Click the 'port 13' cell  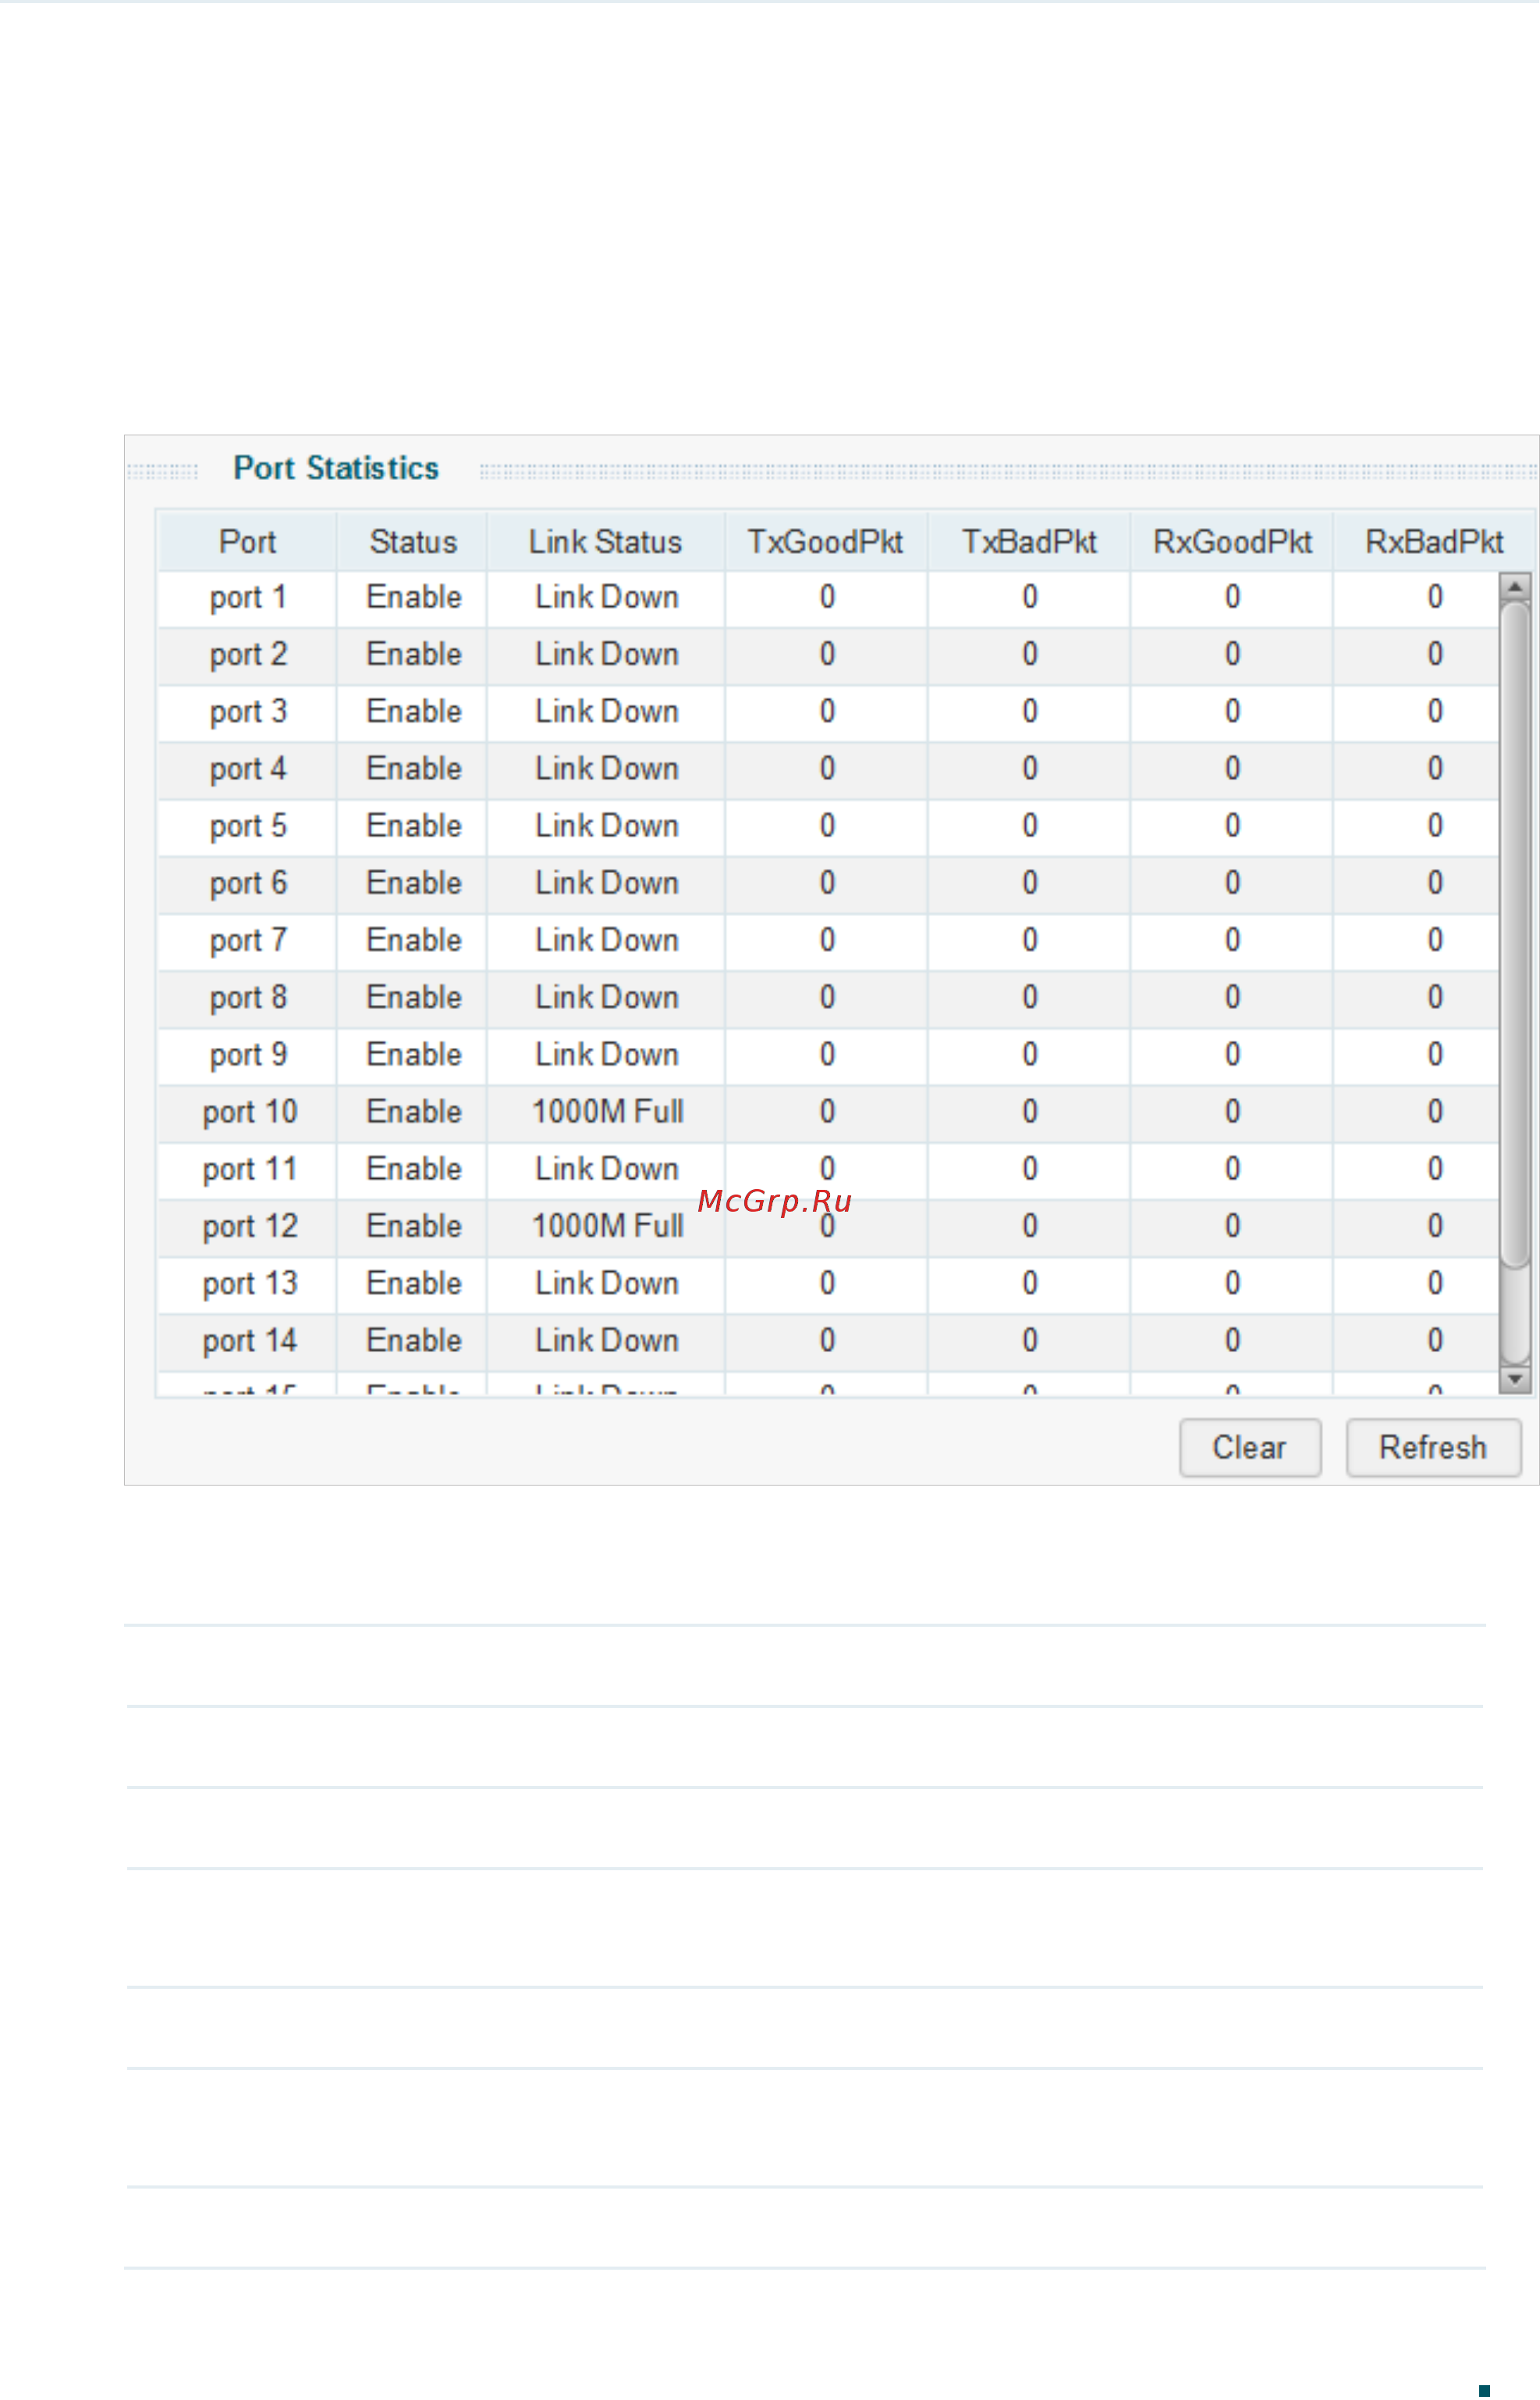point(248,1284)
